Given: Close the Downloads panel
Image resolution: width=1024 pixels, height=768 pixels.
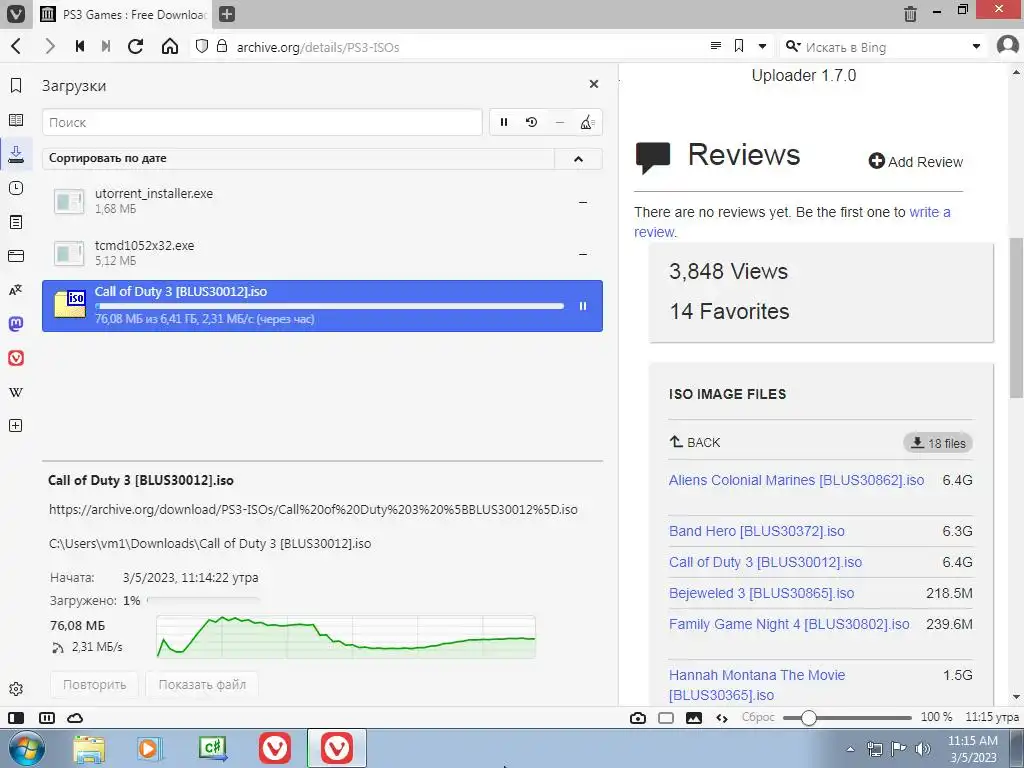Looking at the screenshot, I should coord(594,84).
